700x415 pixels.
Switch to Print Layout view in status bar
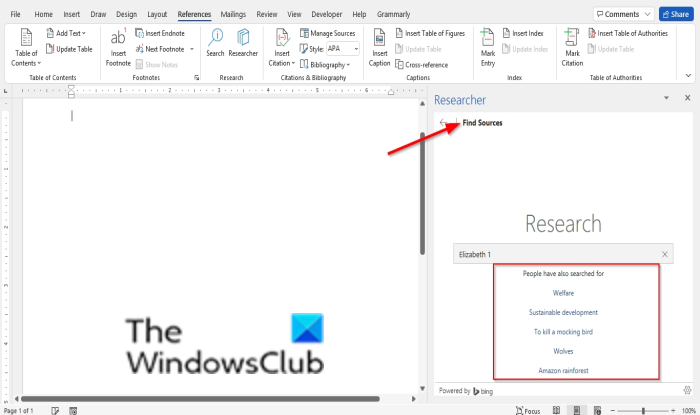point(577,411)
